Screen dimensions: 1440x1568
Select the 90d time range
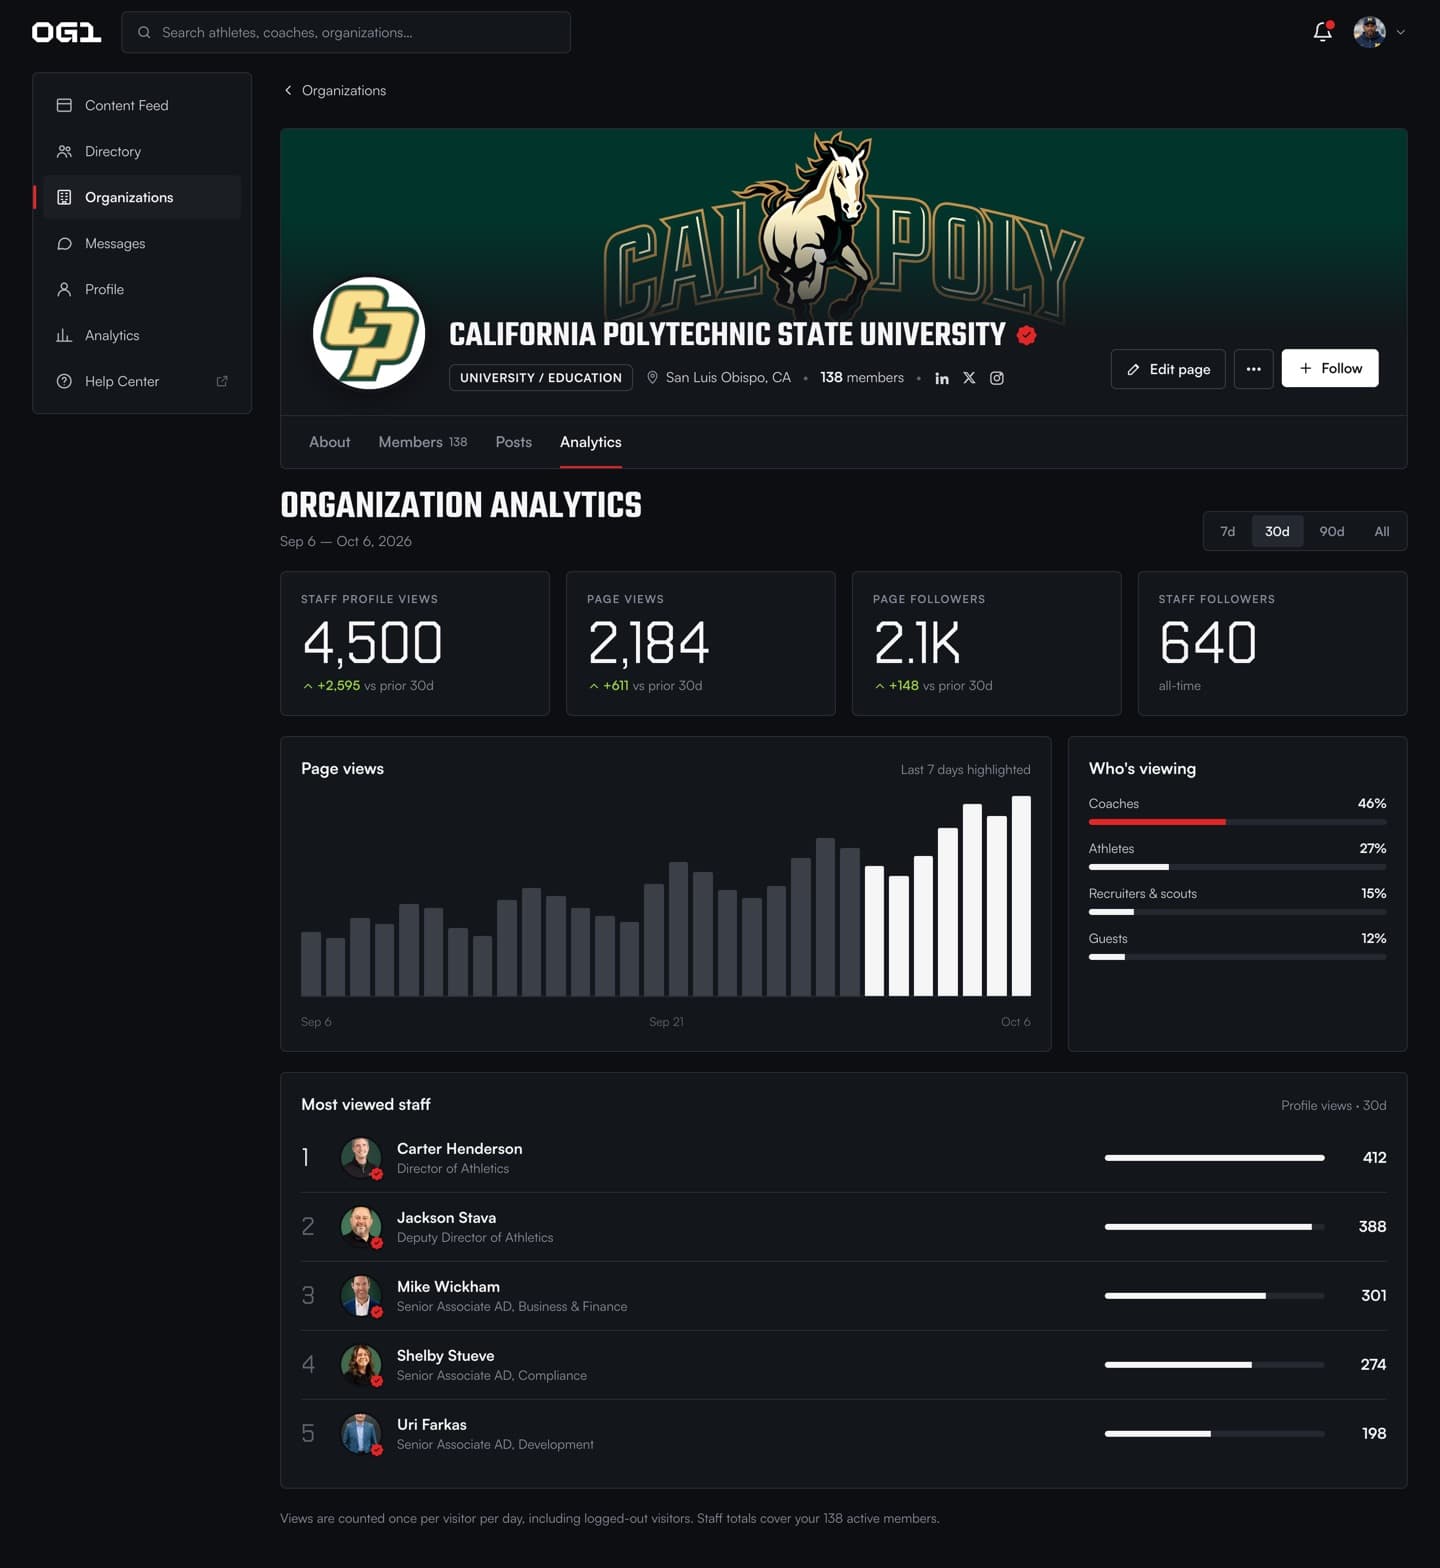1332,531
